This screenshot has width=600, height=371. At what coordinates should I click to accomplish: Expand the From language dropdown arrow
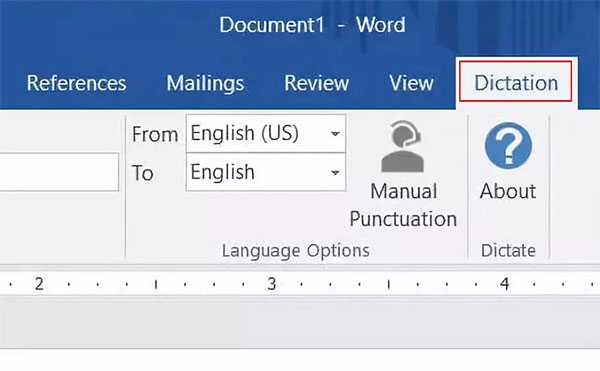pyautogui.click(x=335, y=134)
